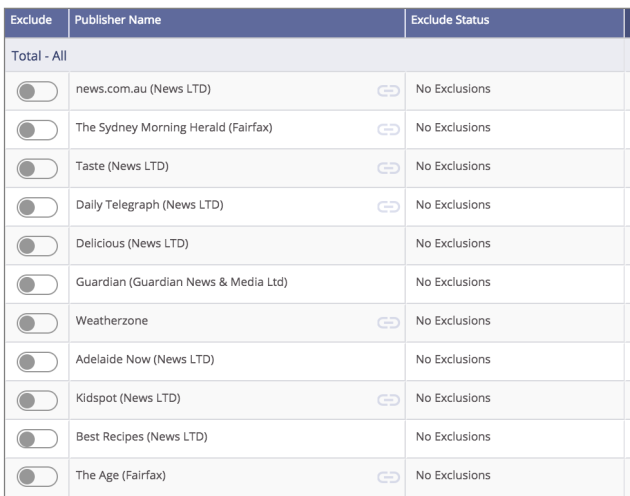Click No Exclusions status for Daily Telegraph
Screen dimensions: 630x496
click(453, 205)
